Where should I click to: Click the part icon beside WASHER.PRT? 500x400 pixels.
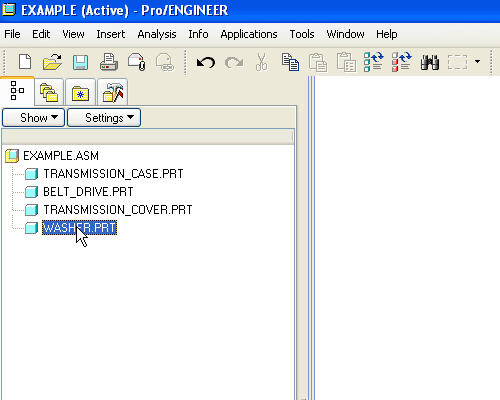(32, 228)
